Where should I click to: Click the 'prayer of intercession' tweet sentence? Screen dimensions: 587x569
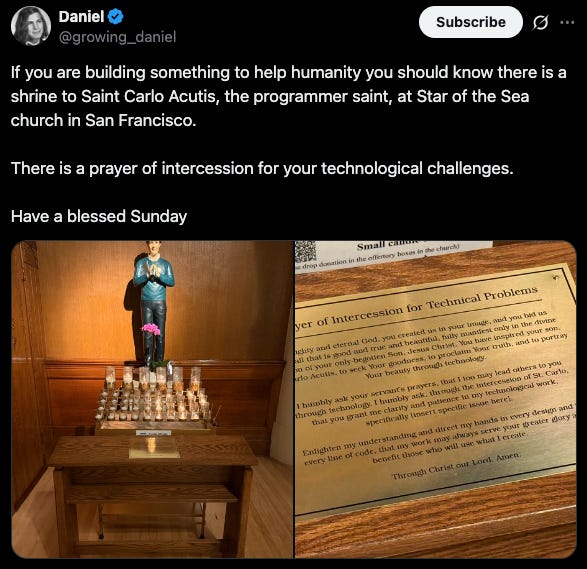tap(262, 168)
